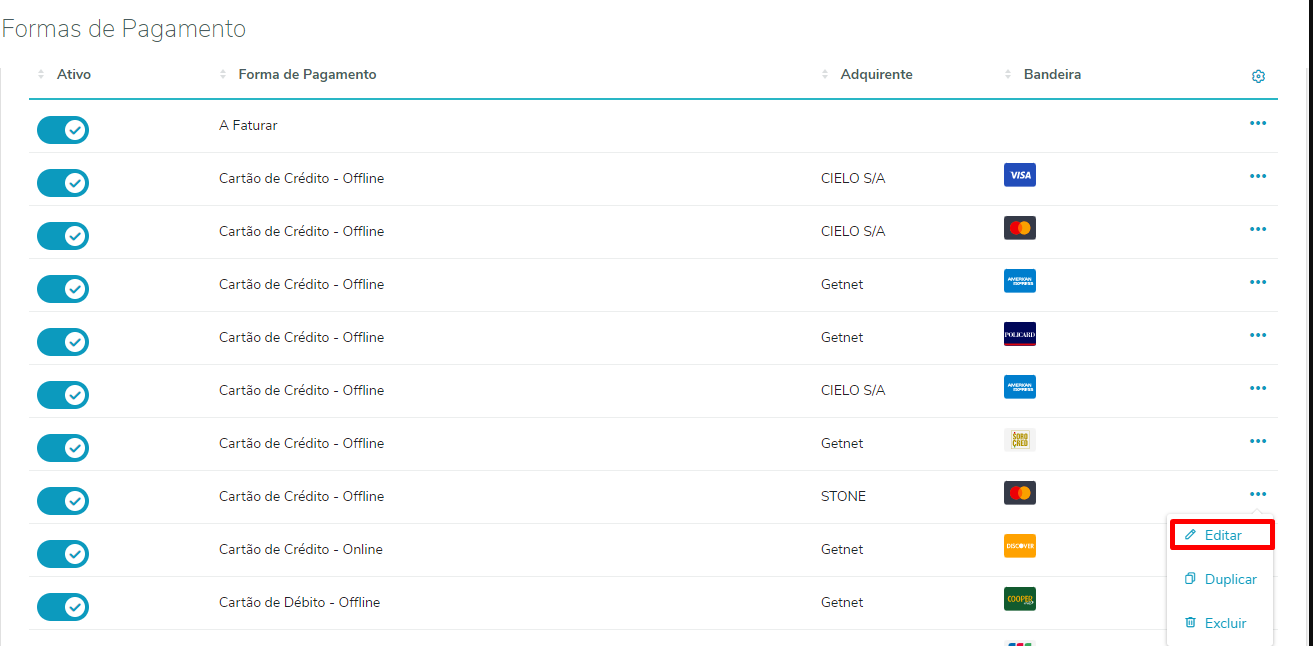Sort by the Adquirente column header
This screenshot has height=646, width=1313.
coord(867,74)
